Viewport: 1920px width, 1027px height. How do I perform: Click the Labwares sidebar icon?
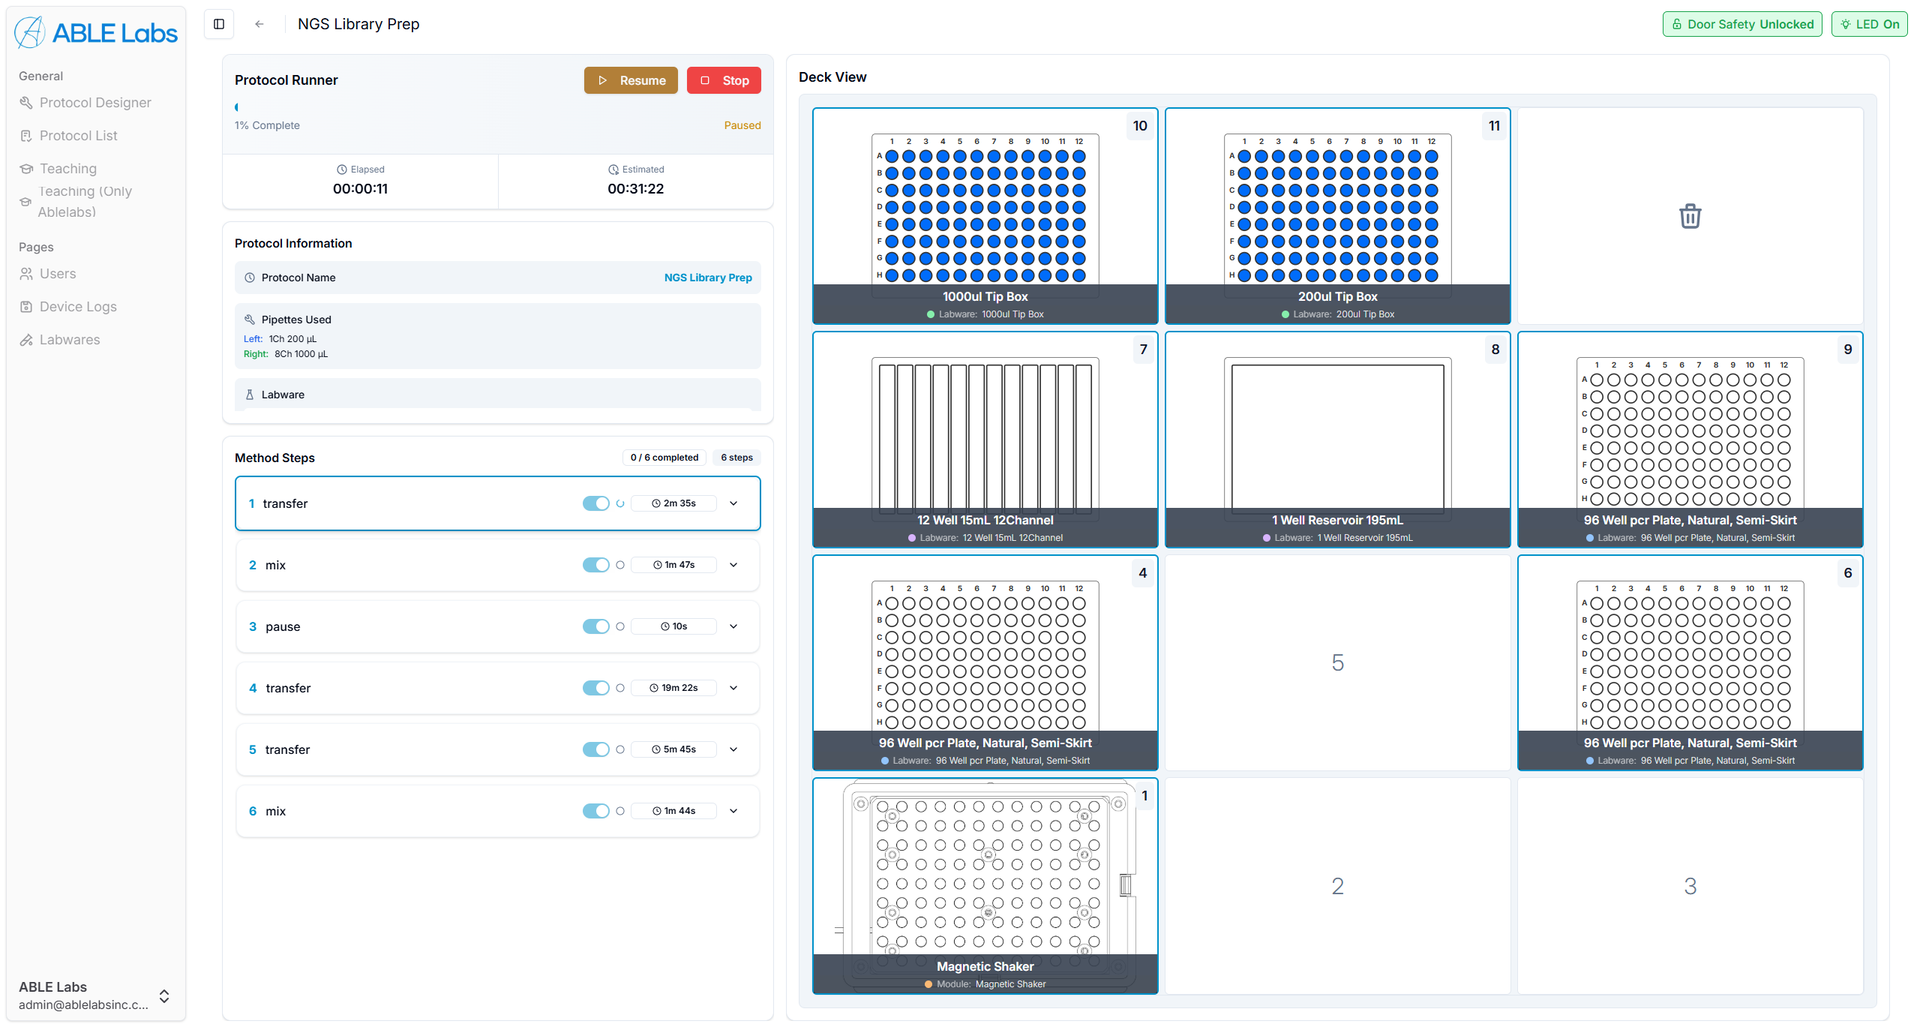[x=26, y=340]
